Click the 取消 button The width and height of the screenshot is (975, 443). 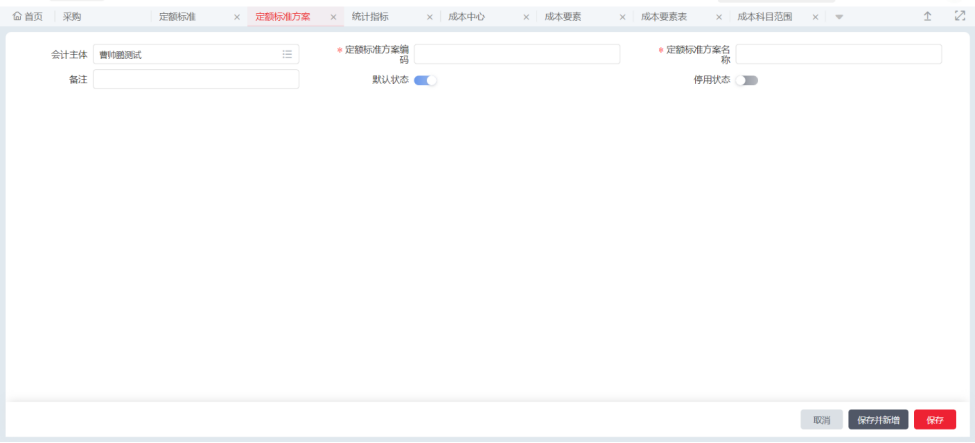[x=821, y=419]
